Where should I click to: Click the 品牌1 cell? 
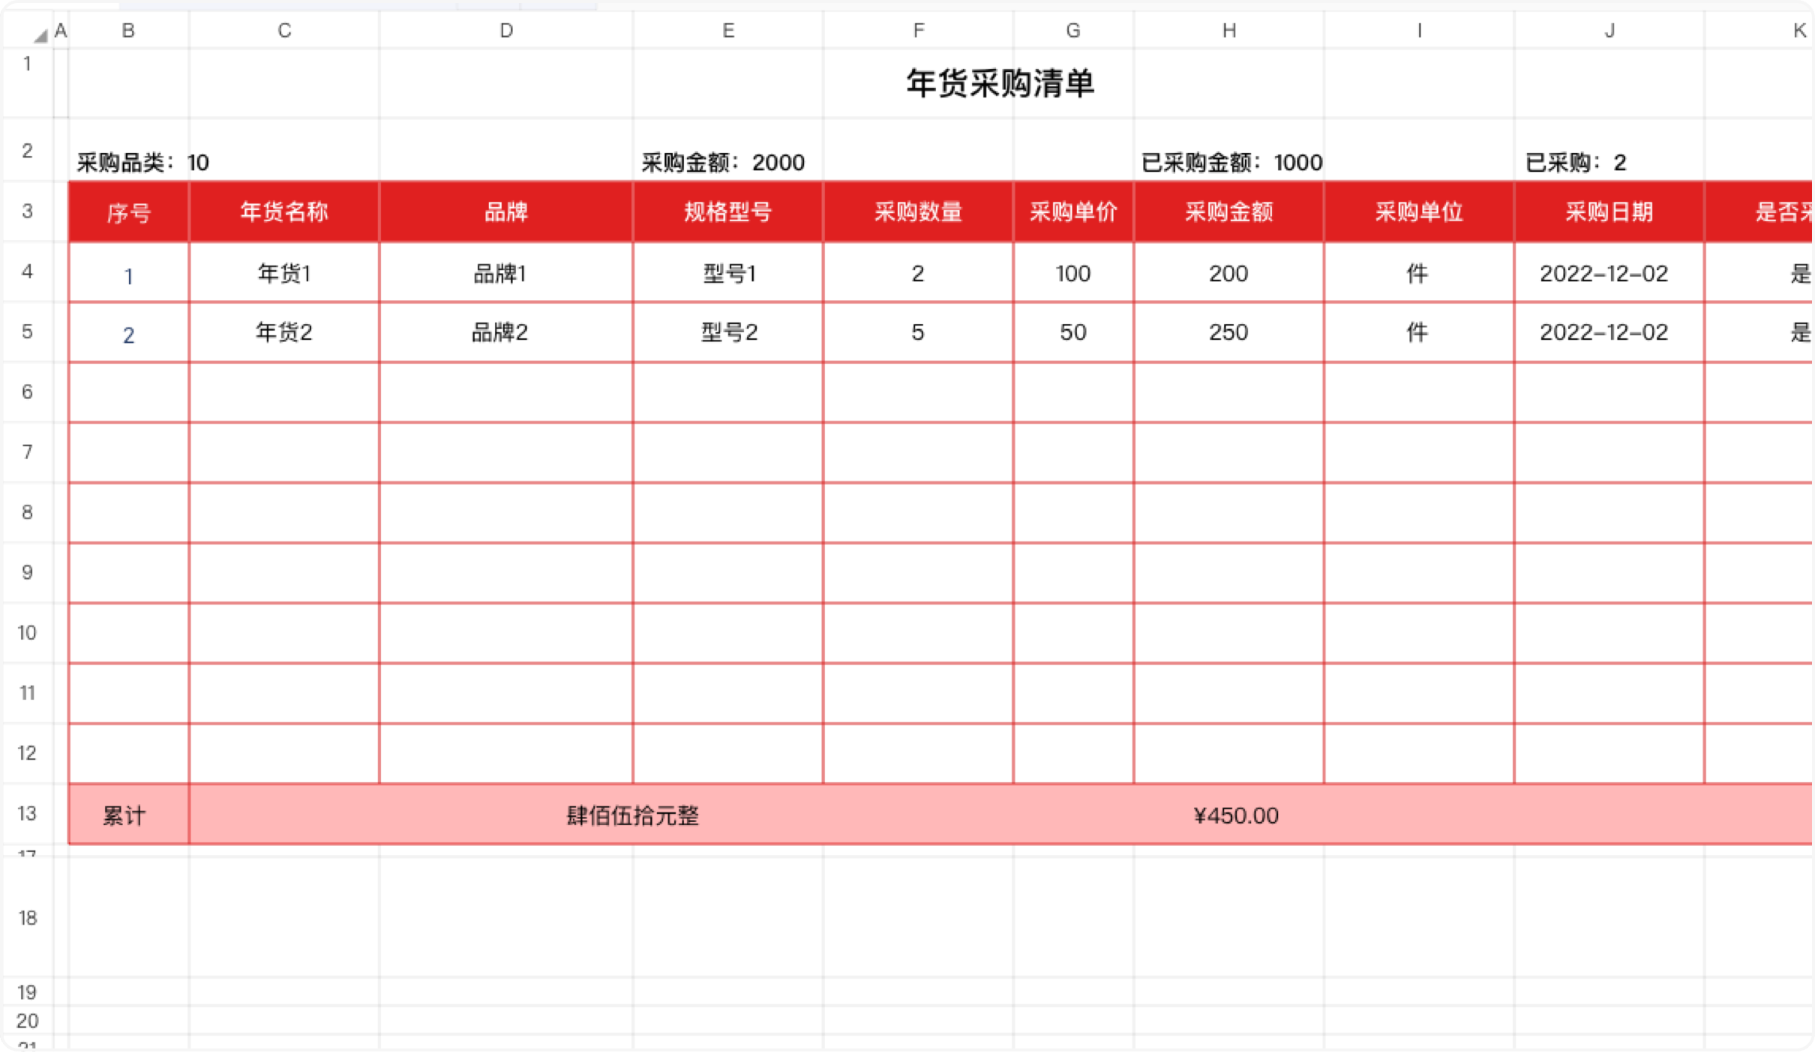tap(506, 273)
